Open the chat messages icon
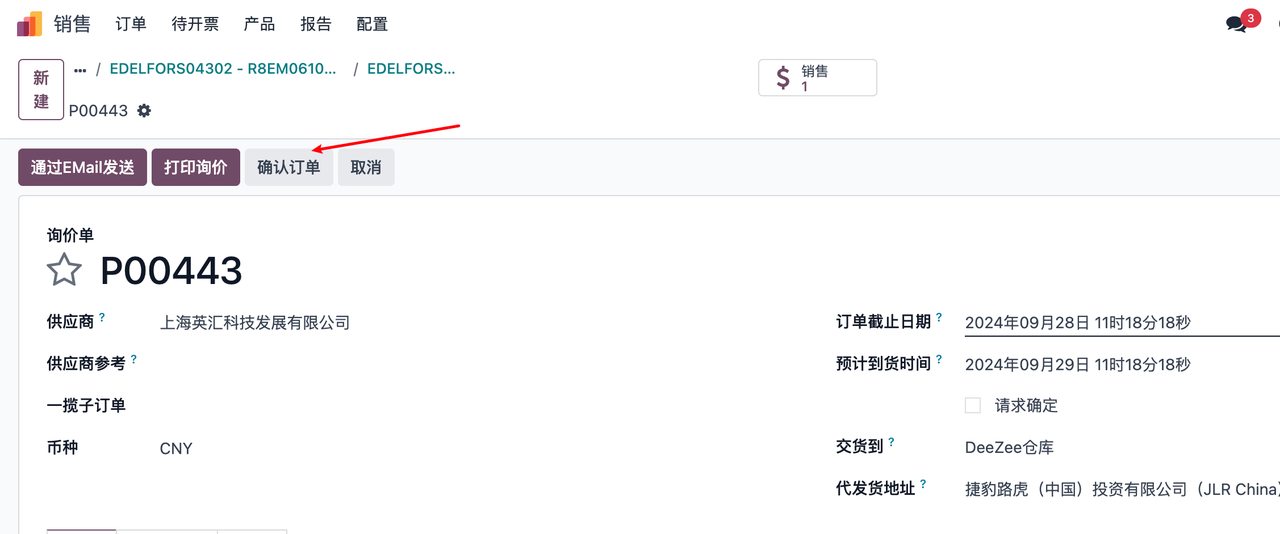Image resolution: width=1280 pixels, height=534 pixels. pos(1236,24)
